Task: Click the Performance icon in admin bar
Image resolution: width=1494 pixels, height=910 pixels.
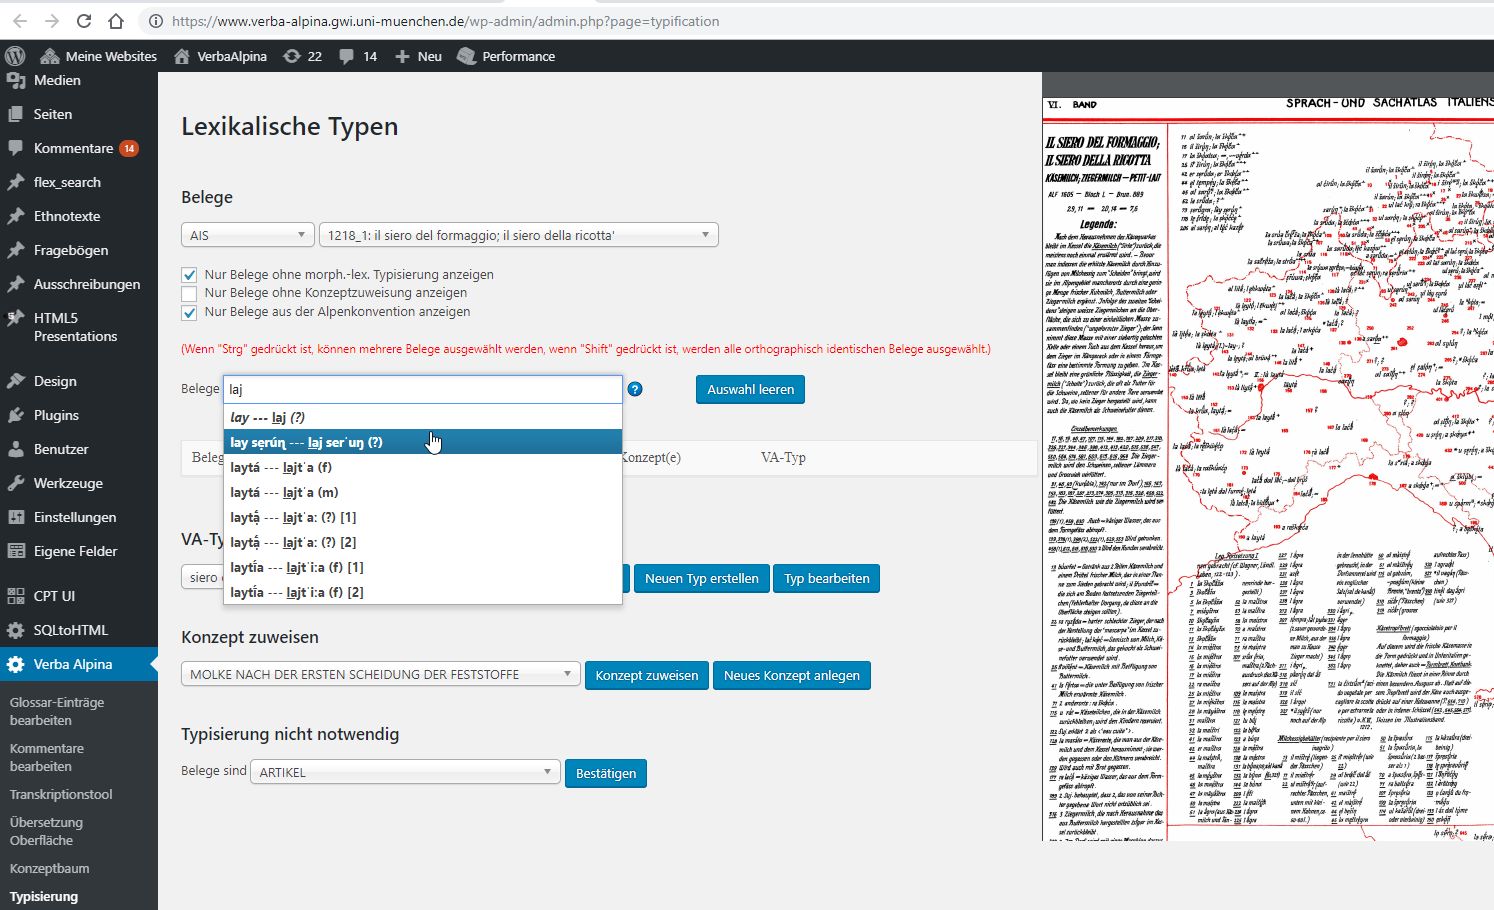Action: tap(466, 56)
